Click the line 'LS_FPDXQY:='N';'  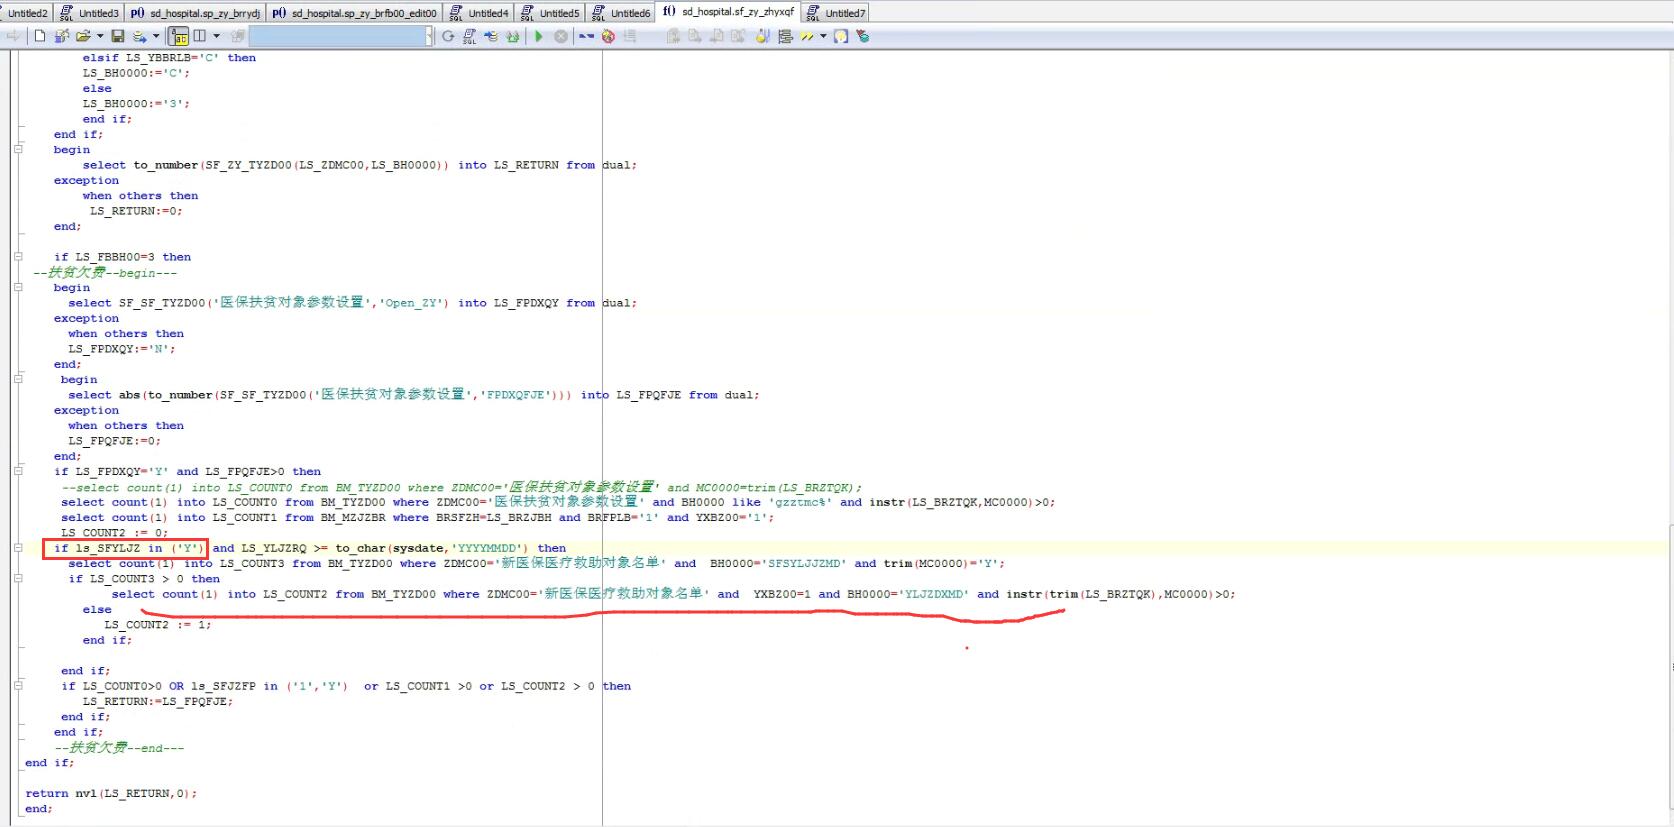coord(122,349)
